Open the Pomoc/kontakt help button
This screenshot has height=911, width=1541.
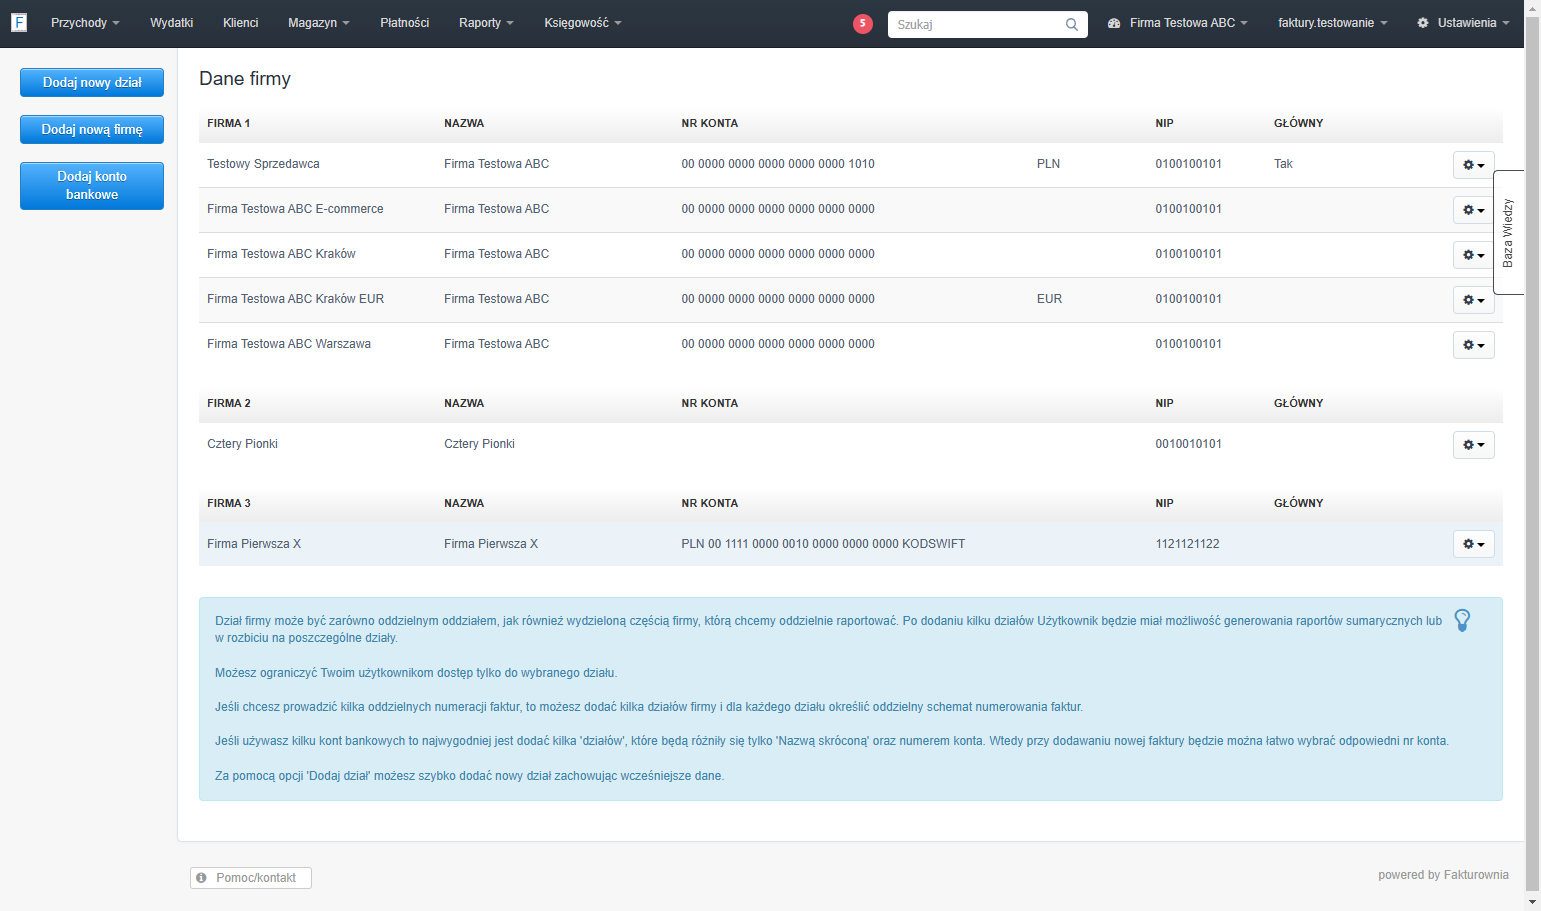(x=251, y=878)
